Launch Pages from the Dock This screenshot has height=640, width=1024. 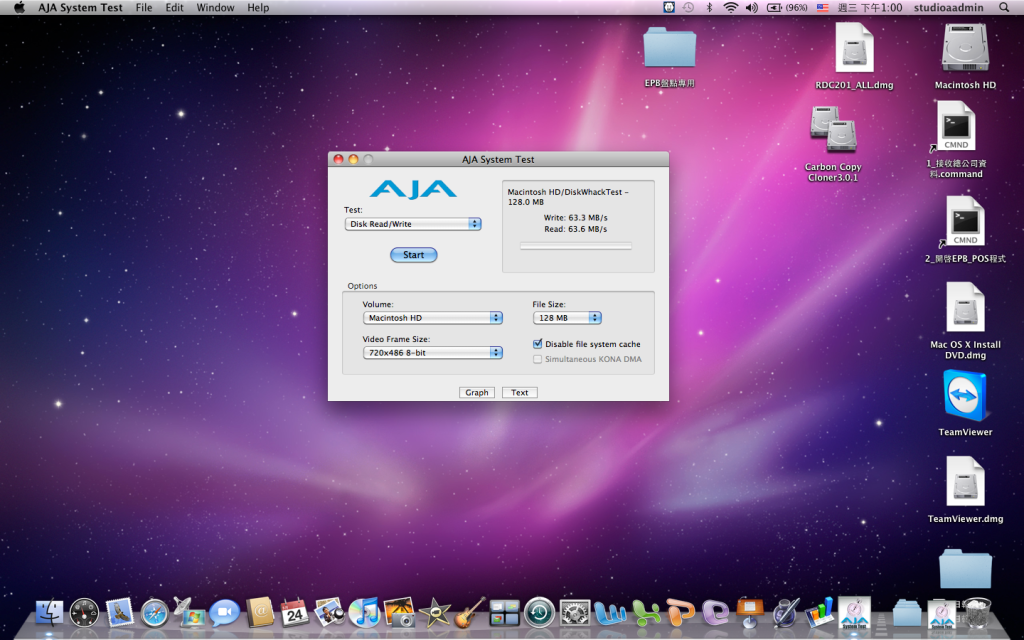(x=785, y=613)
